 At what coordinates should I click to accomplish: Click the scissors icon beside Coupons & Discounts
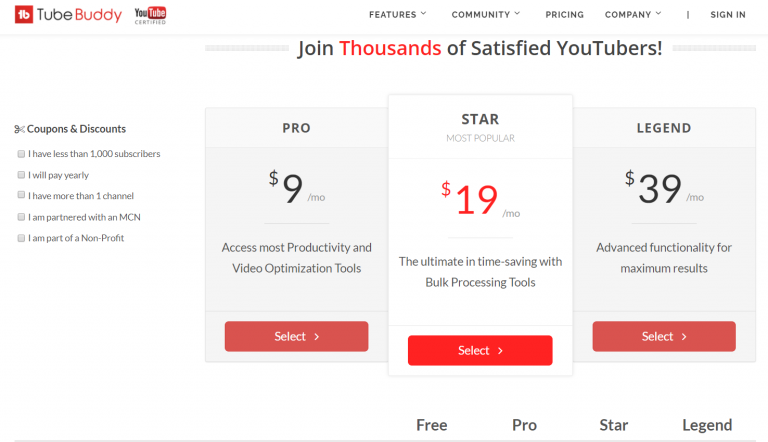pyautogui.click(x=19, y=129)
